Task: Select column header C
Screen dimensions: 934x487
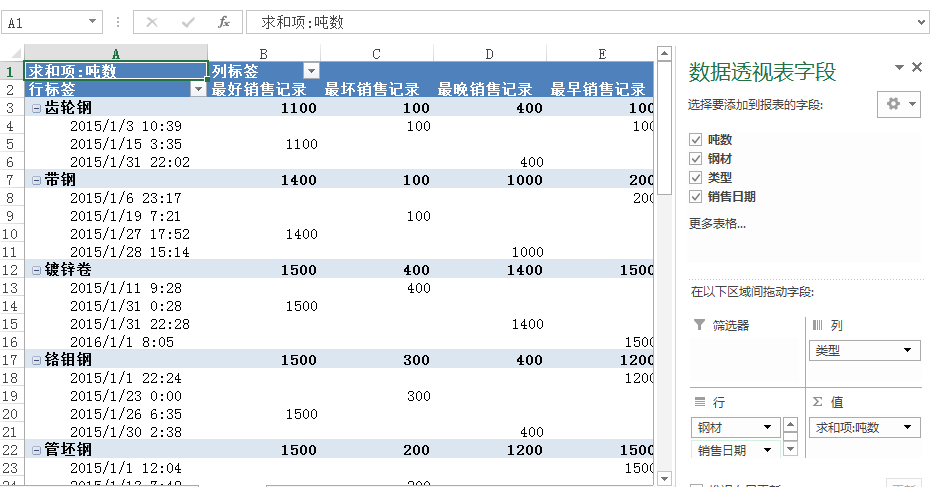Action: (376, 54)
